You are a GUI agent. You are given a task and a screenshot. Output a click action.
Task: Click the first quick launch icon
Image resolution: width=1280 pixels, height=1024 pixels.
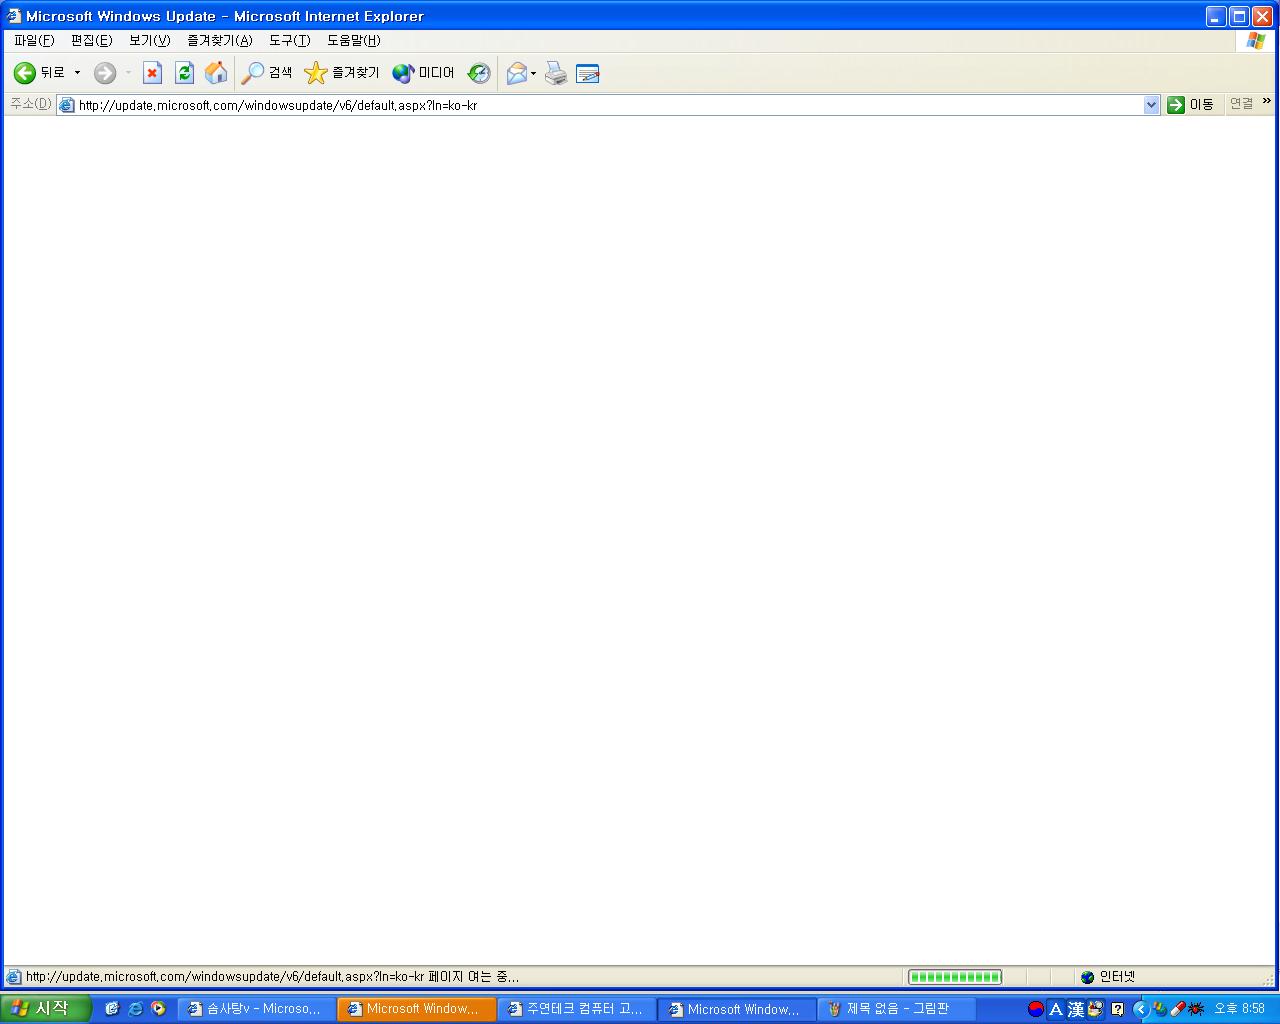pyautogui.click(x=112, y=1009)
